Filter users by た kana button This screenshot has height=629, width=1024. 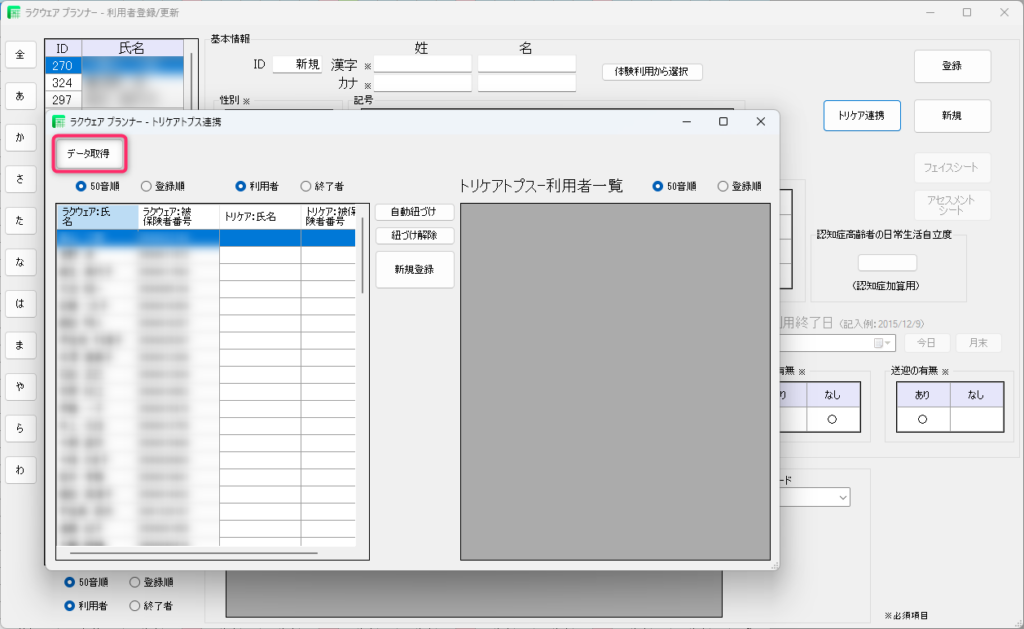click(x=20, y=221)
